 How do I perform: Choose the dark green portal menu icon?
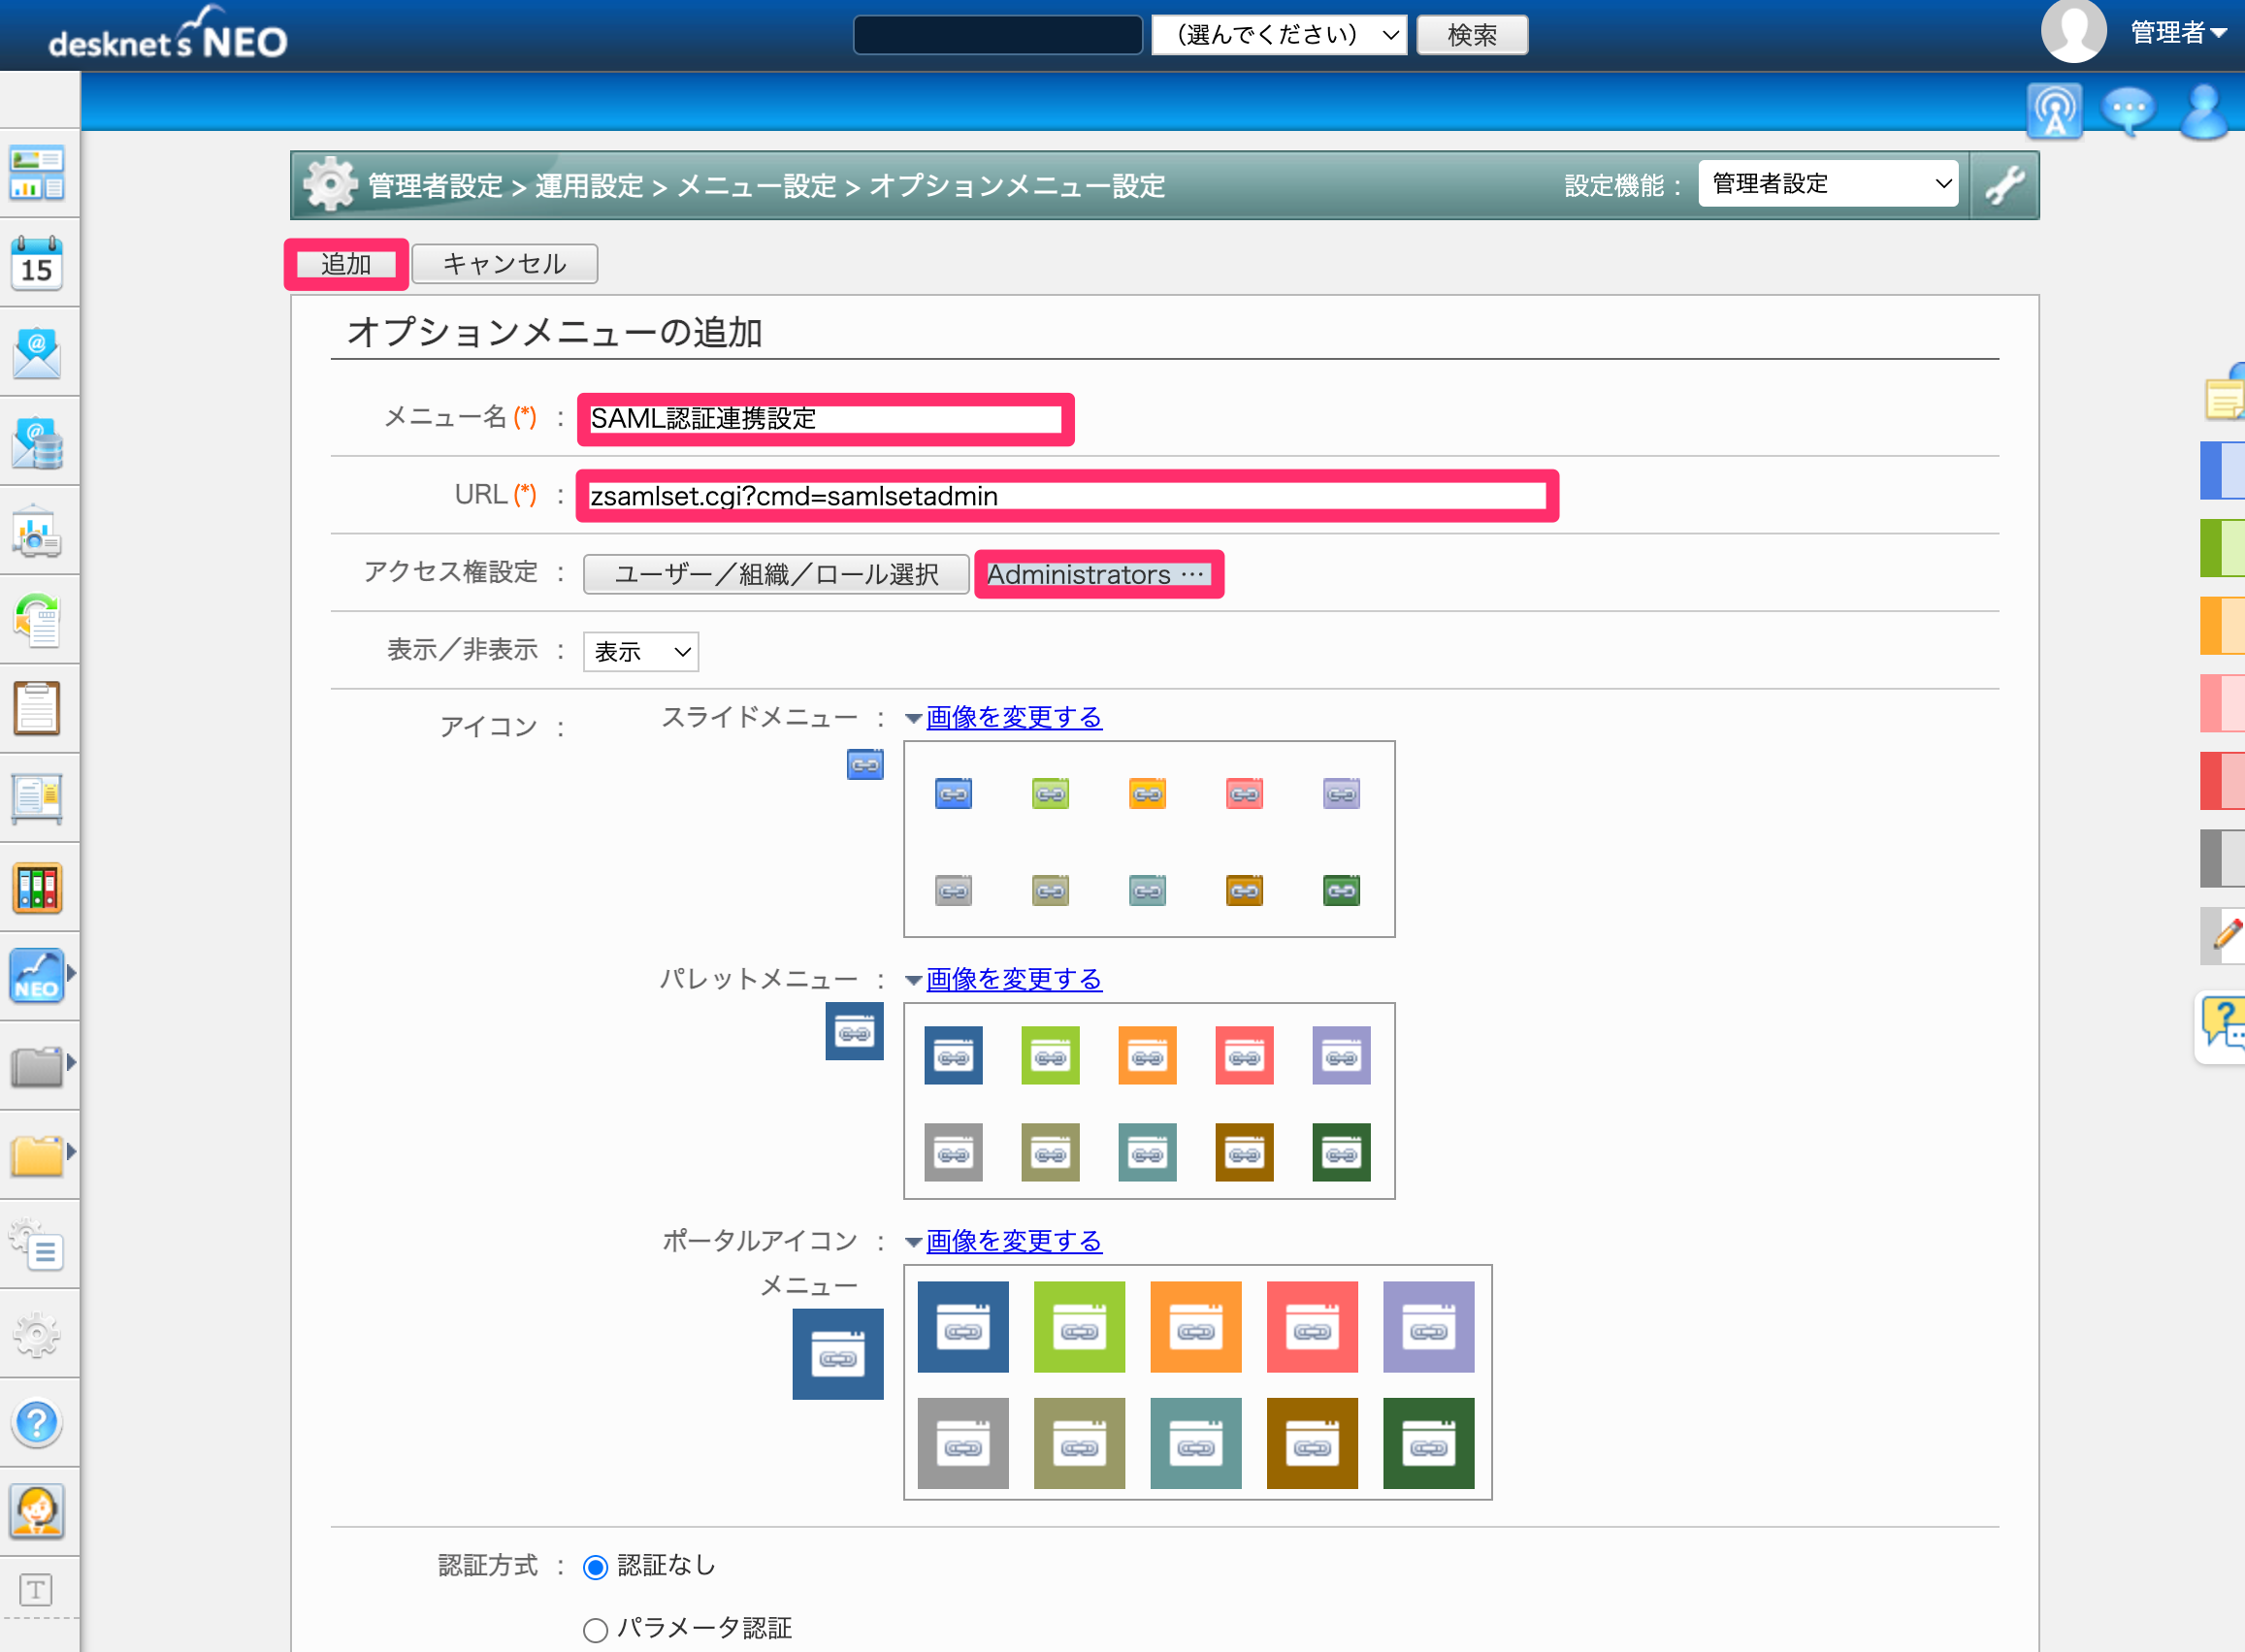pyautogui.click(x=1428, y=1443)
